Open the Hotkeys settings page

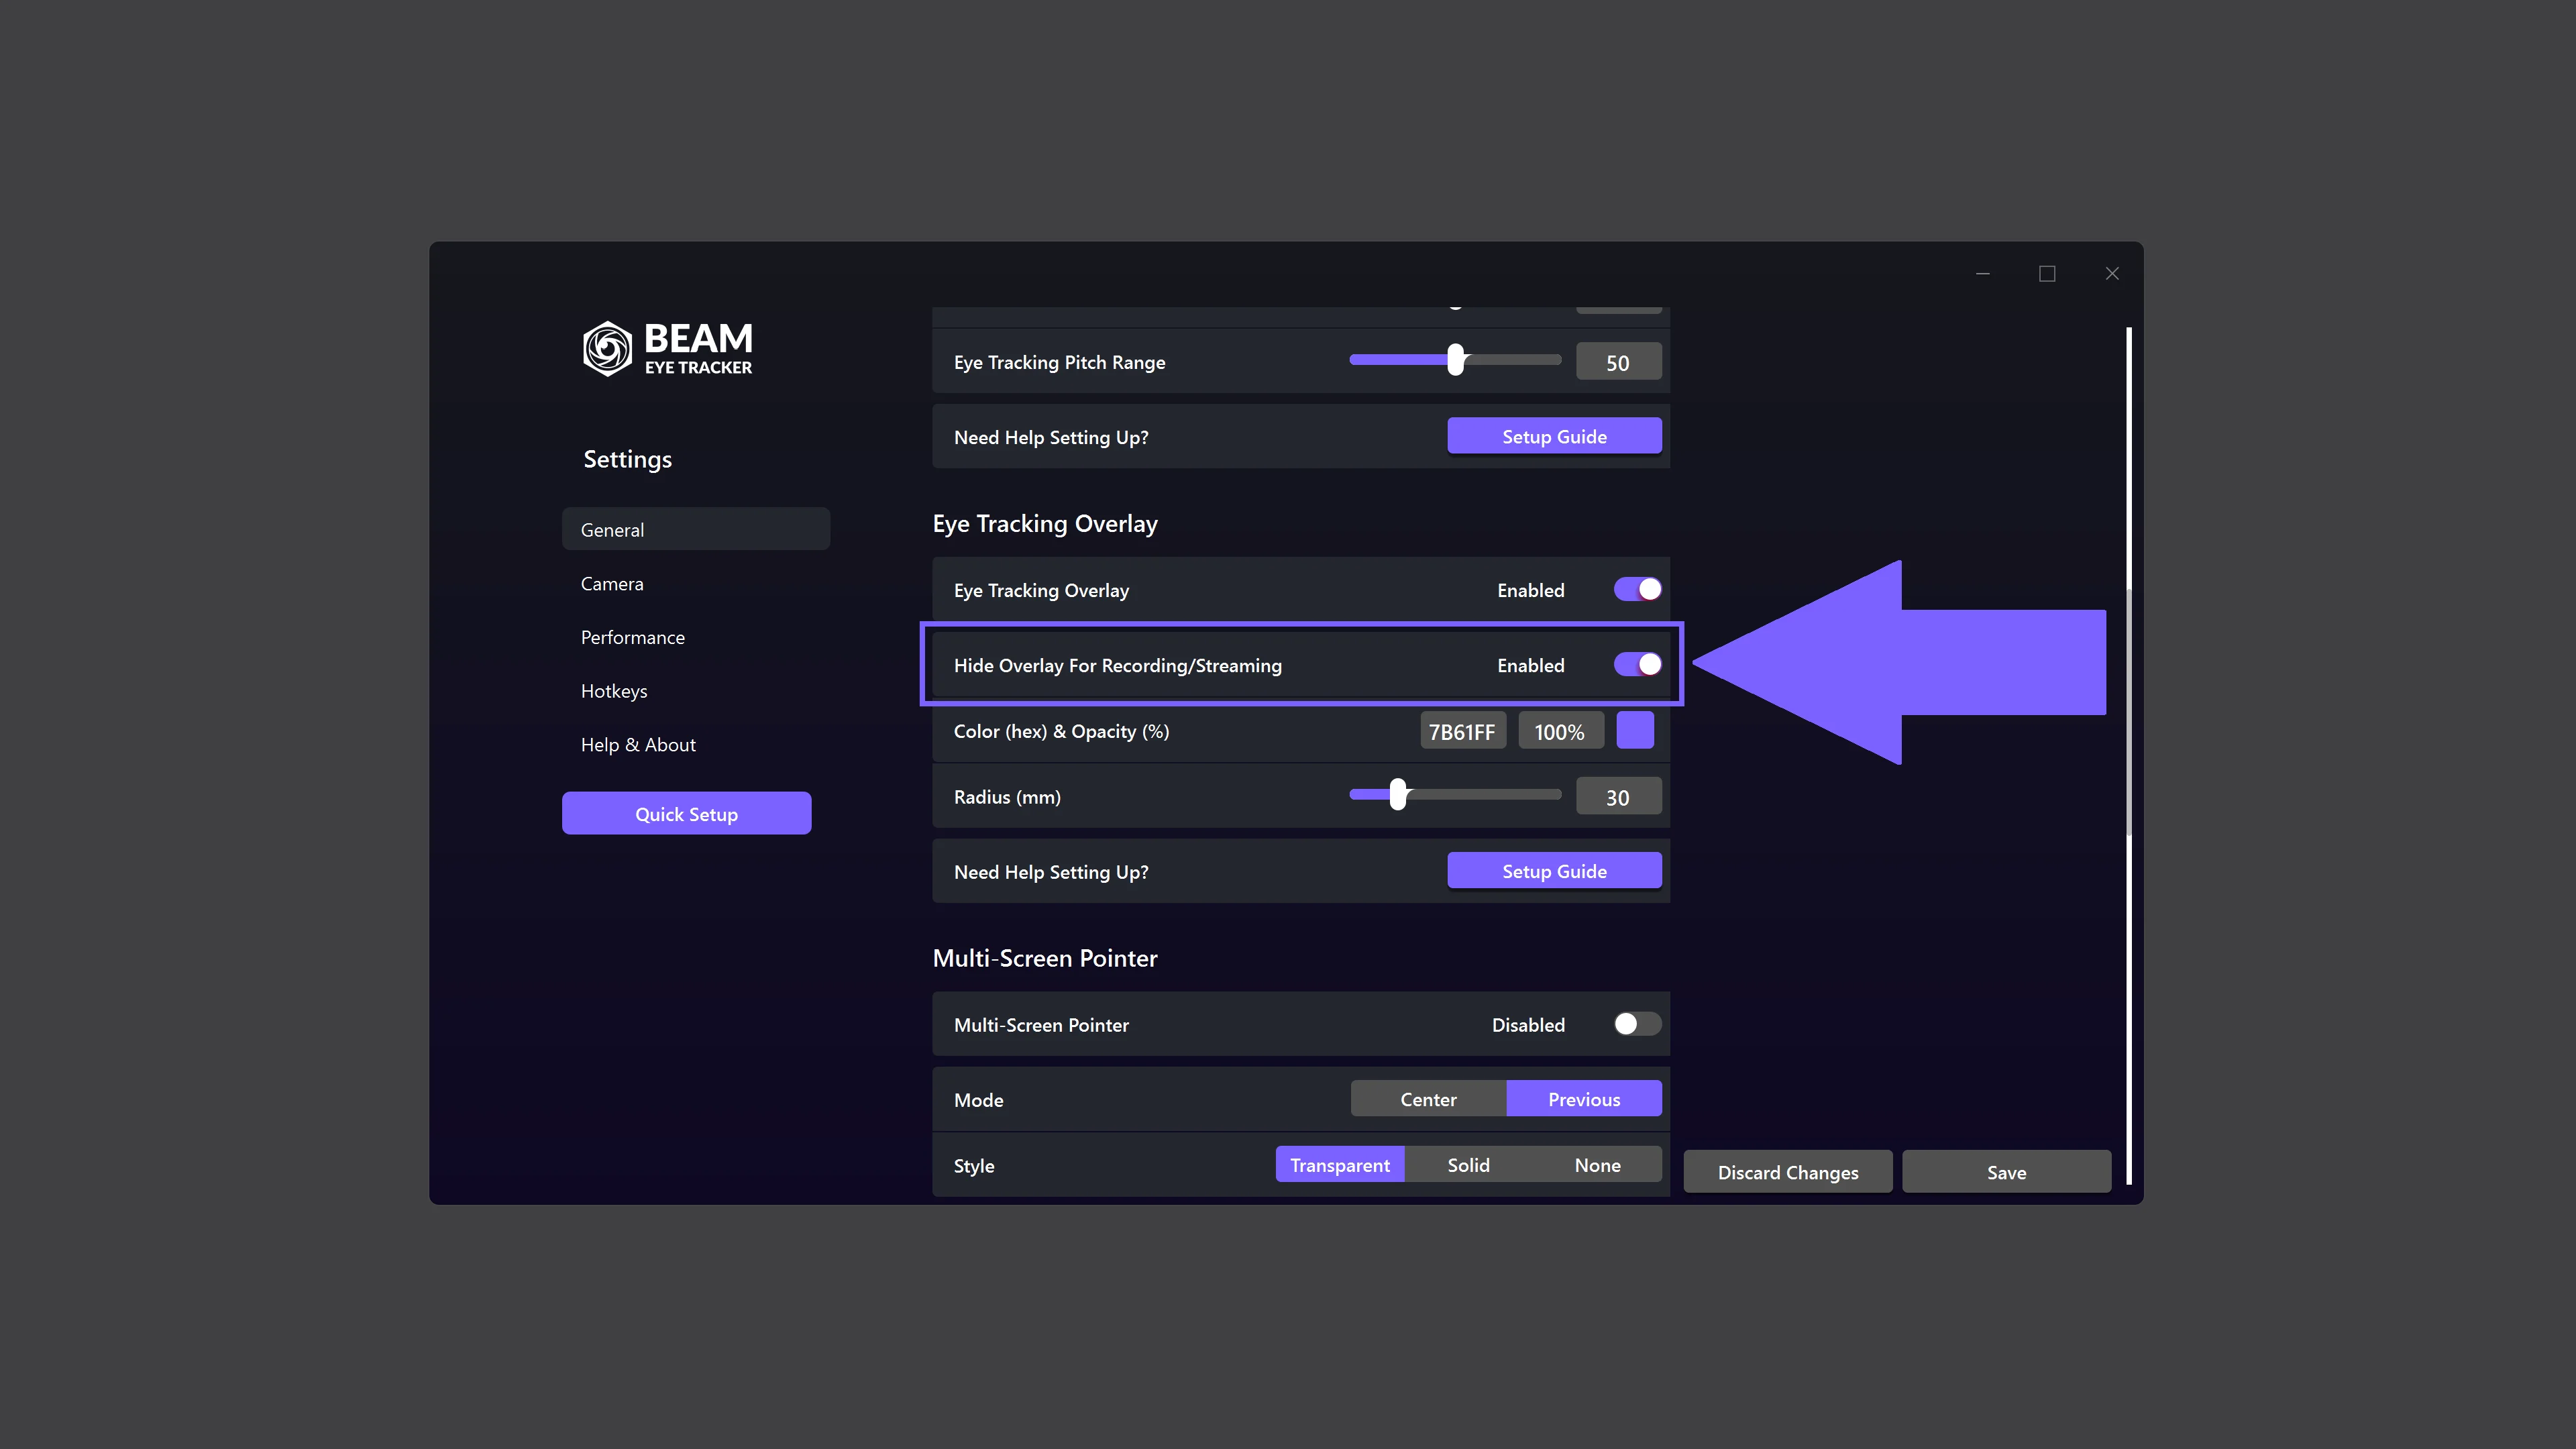coord(614,690)
